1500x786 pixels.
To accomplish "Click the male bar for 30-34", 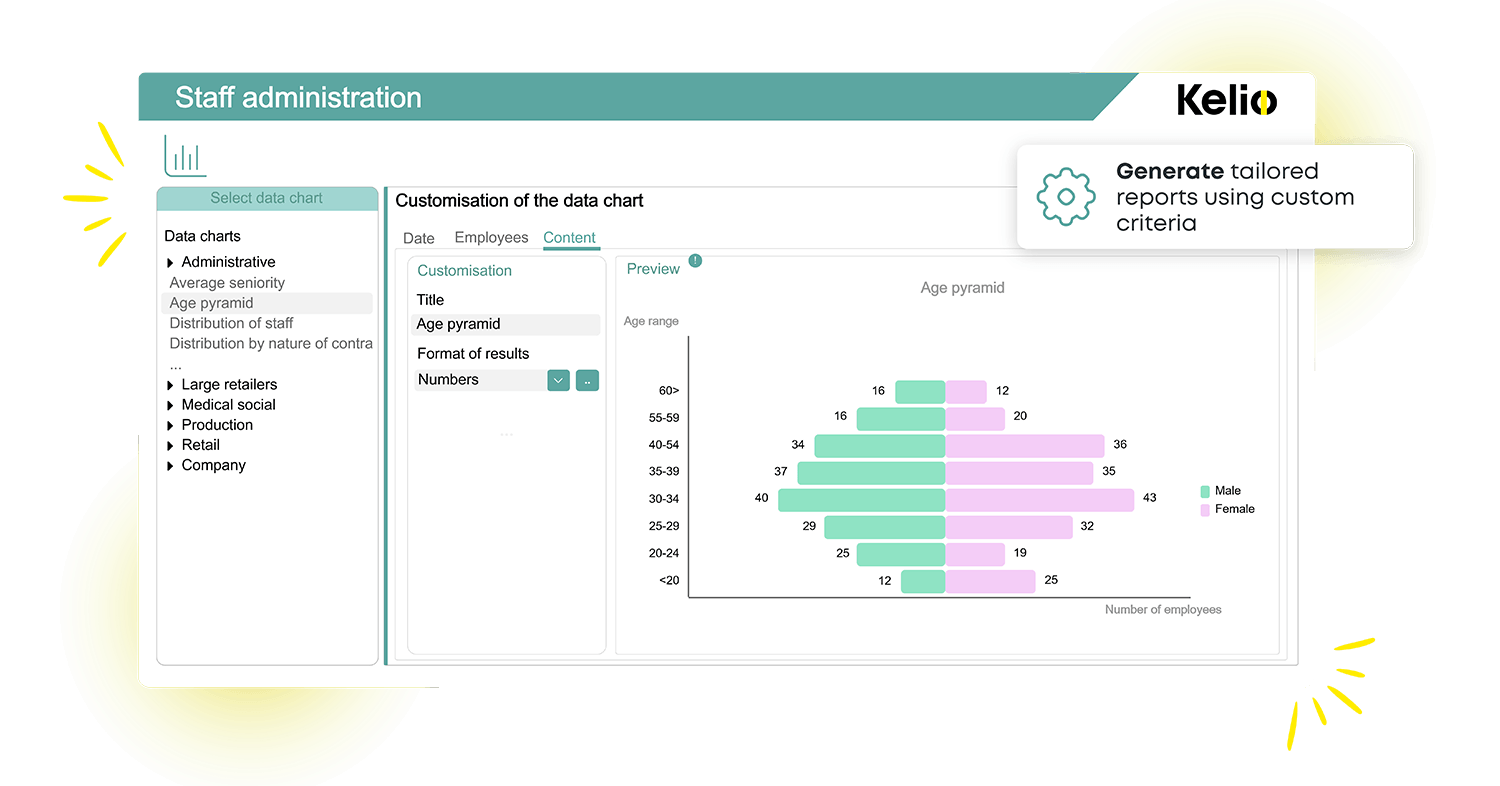I will (x=862, y=499).
